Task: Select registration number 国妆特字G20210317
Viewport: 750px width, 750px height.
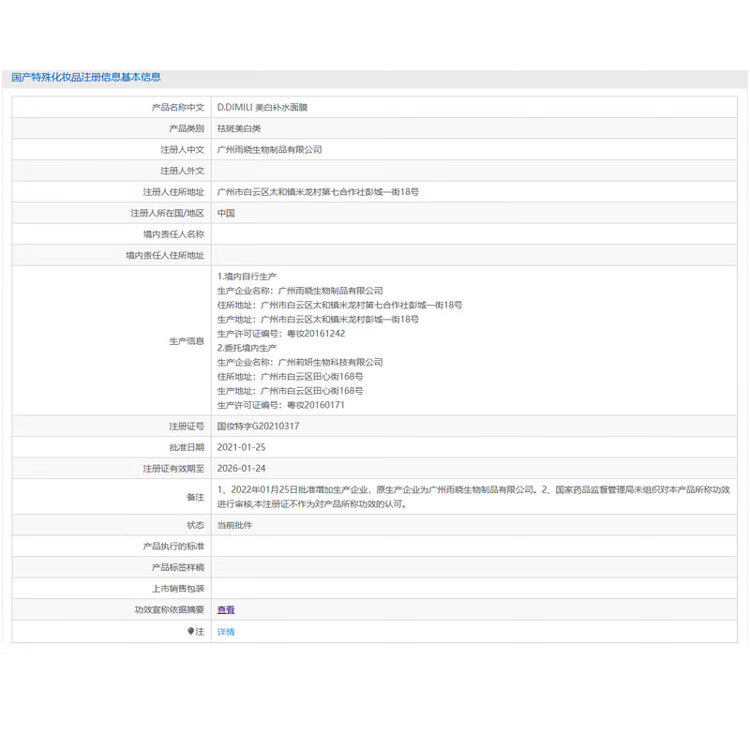Action: point(258,426)
